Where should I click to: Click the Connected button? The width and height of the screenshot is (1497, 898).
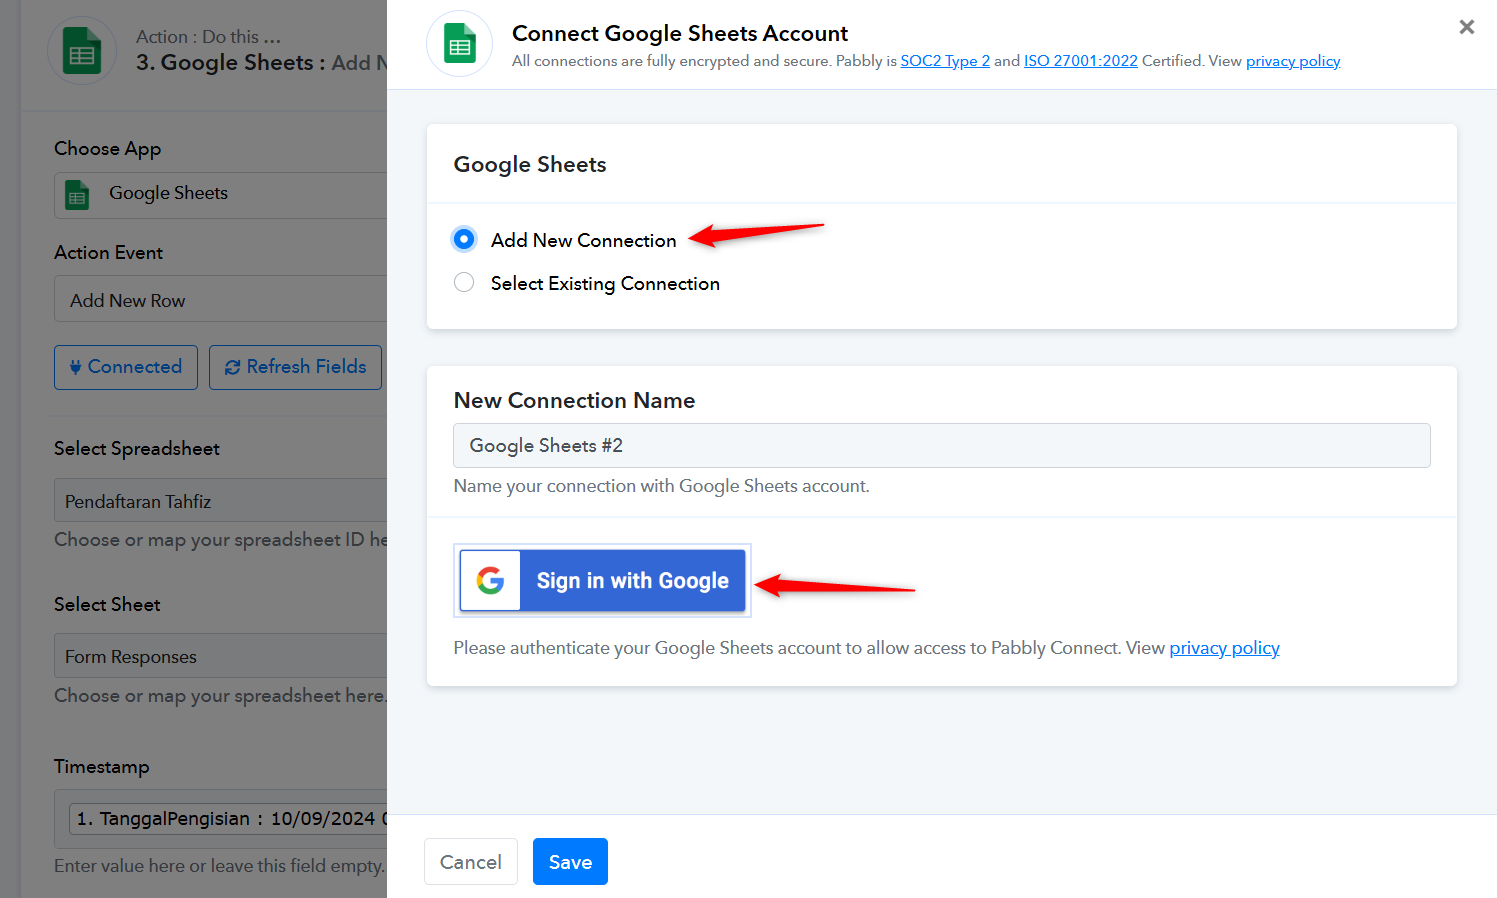pos(126,367)
